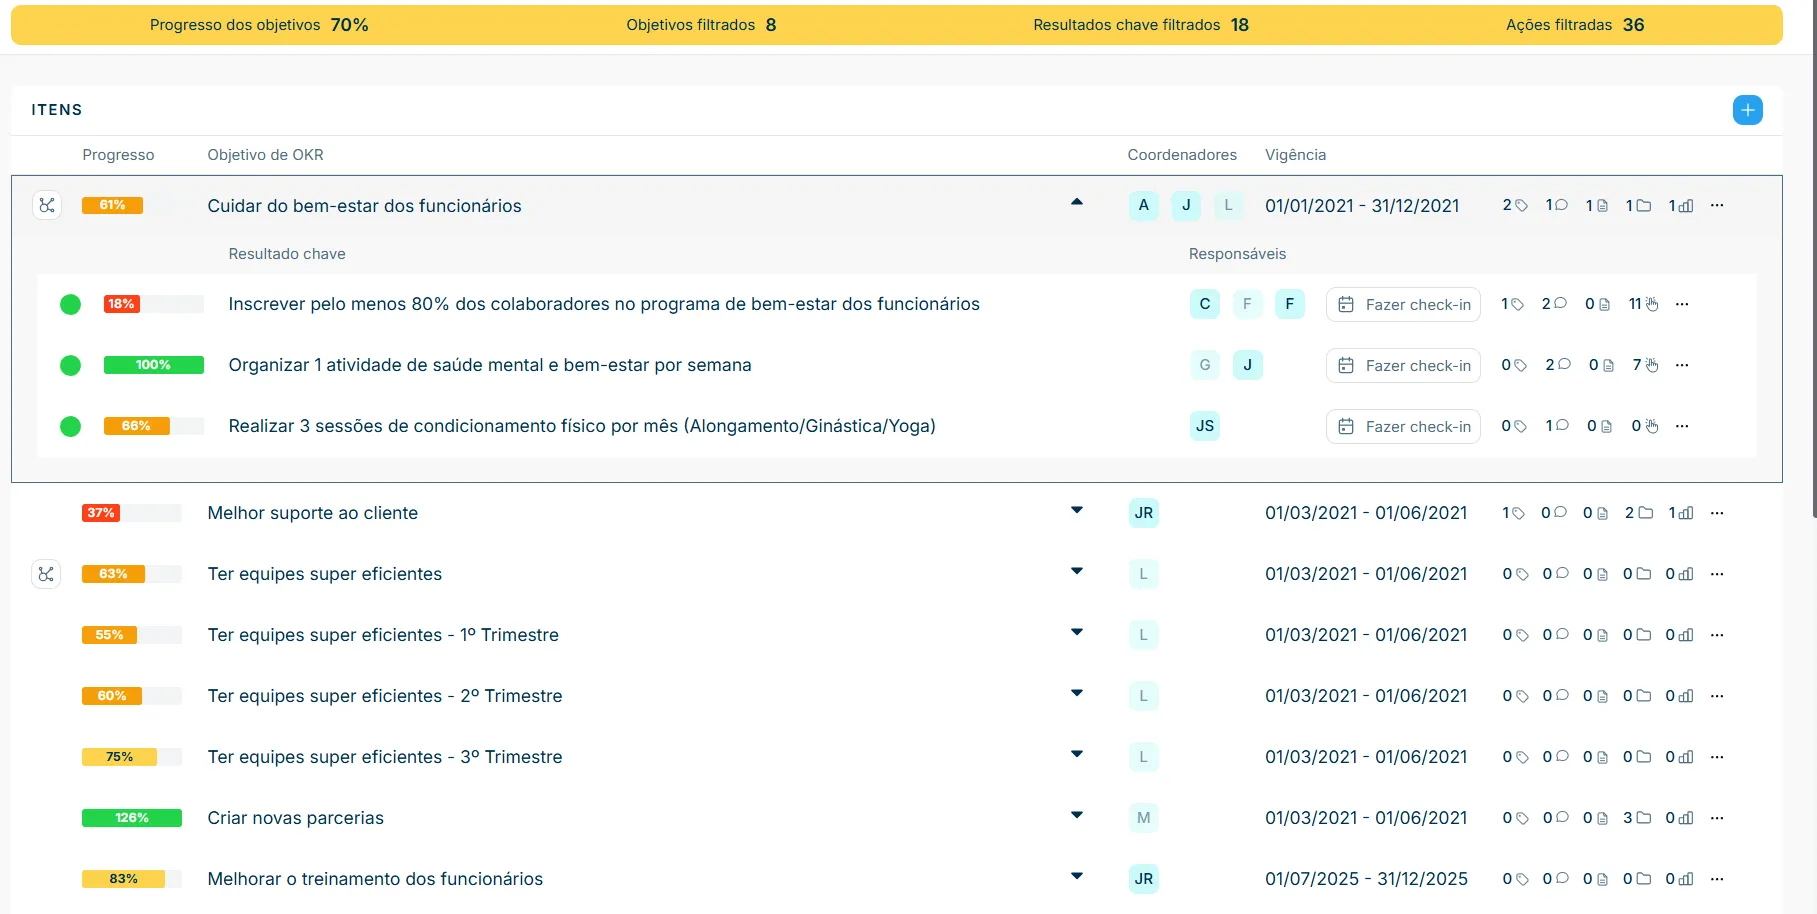The width and height of the screenshot is (1817, 914).
Task: Click M coordinator avatar on Criar novas parcerias
Action: [x=1144, y=818]
